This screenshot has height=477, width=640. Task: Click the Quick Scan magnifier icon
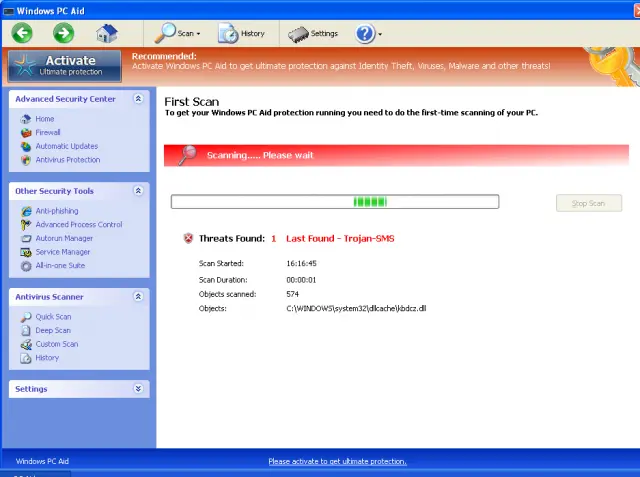[26, 317]
